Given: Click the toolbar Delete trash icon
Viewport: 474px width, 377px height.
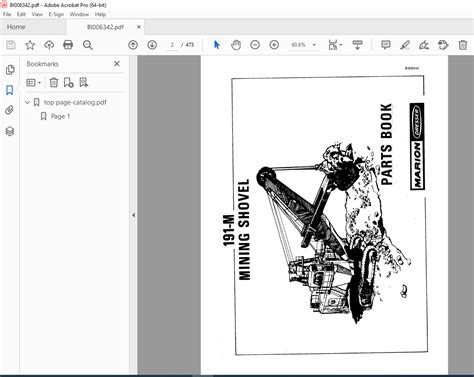Looking at the screenshot, I should pyautogui.click(x=463, y=45).
